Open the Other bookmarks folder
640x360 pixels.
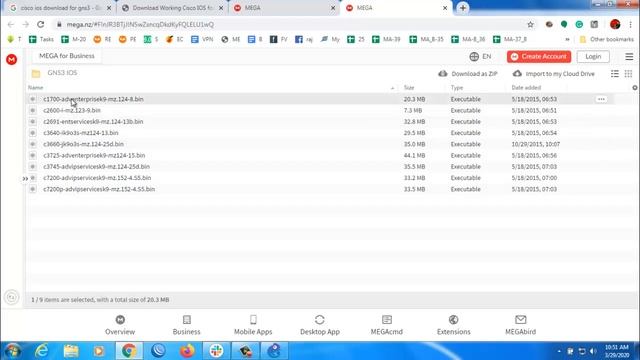tap(607, 39)
